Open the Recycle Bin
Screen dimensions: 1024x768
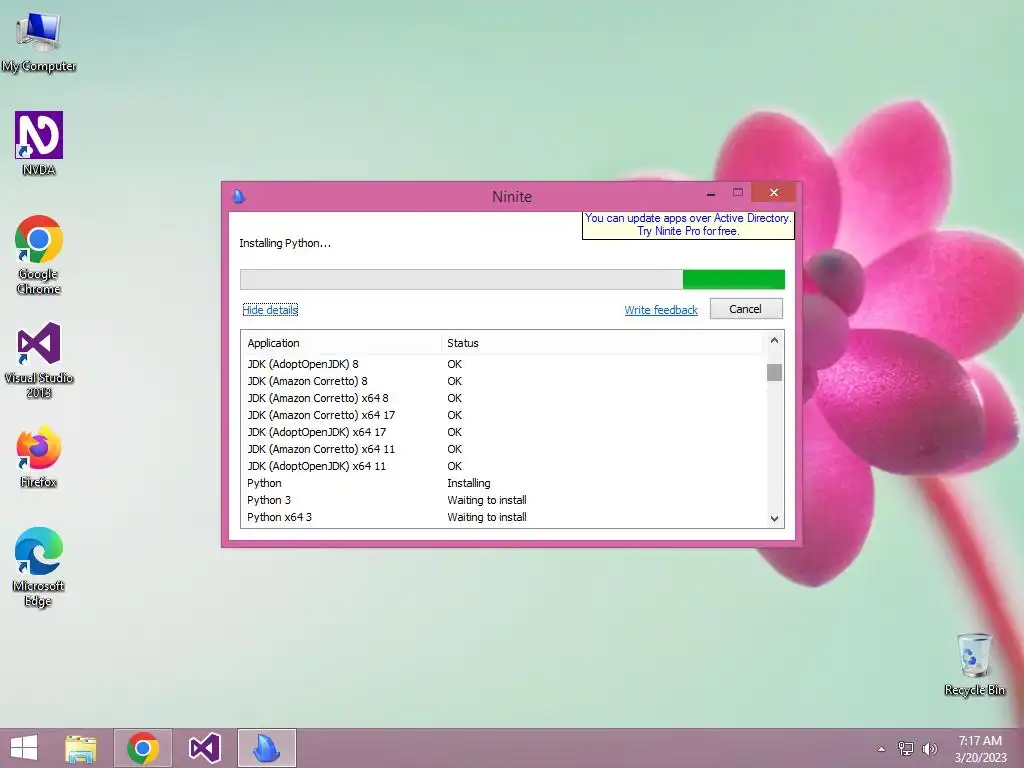pos(974,664)
